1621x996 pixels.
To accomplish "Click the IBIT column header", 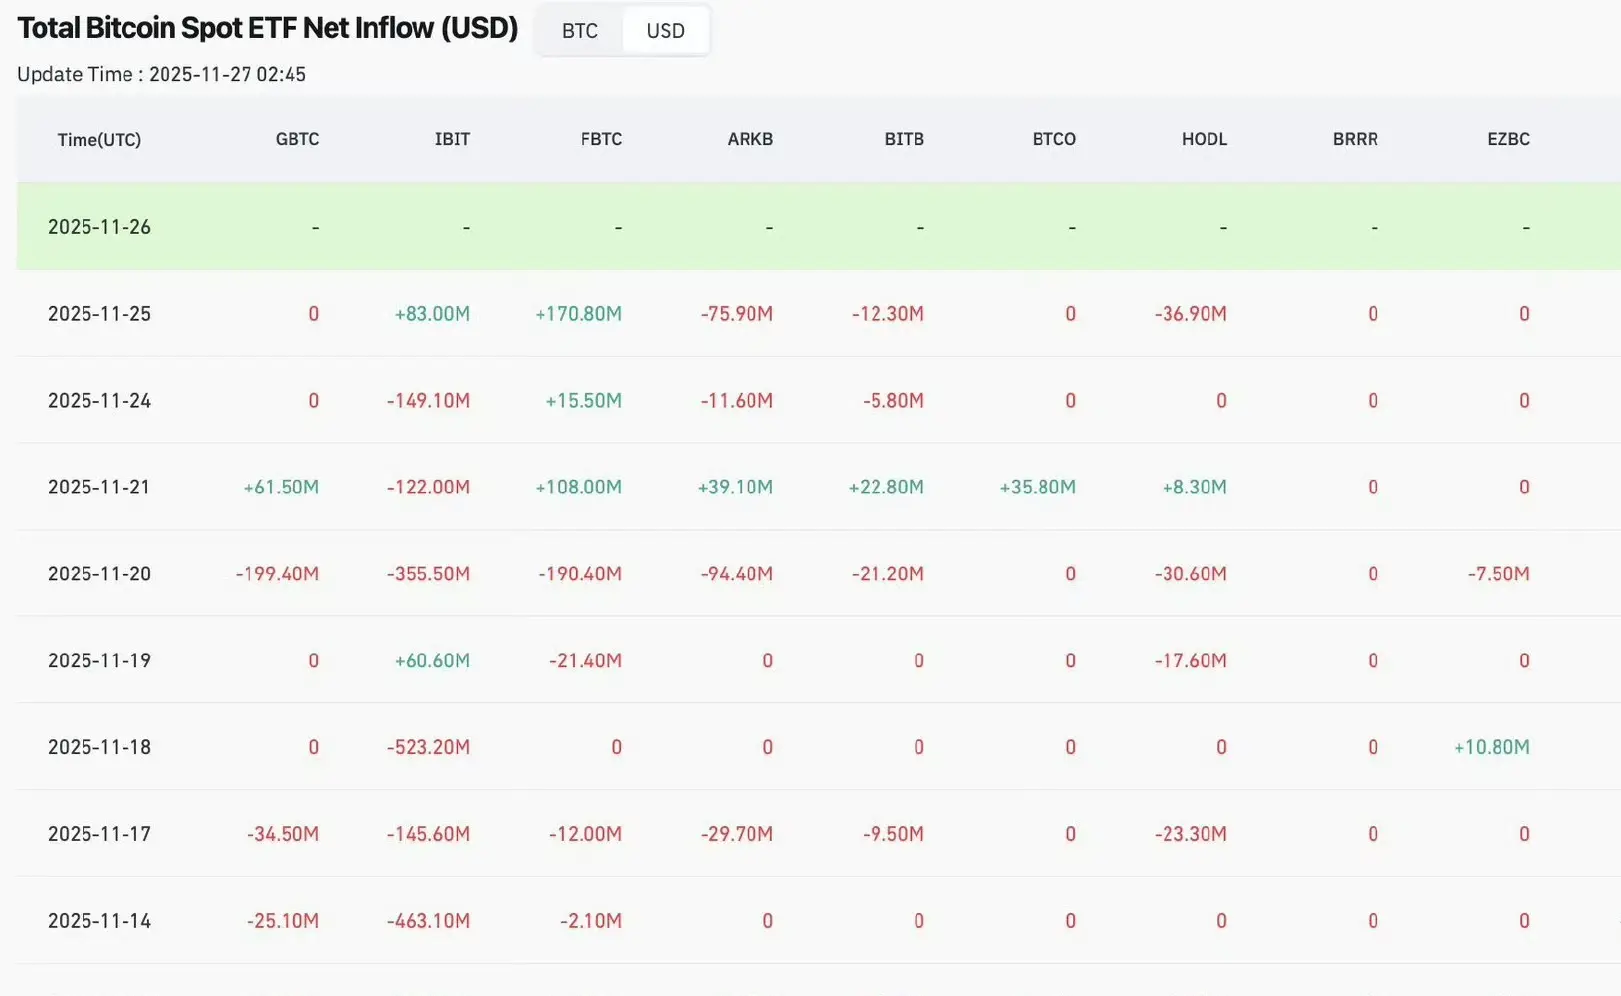I will (x=452, y=139).
